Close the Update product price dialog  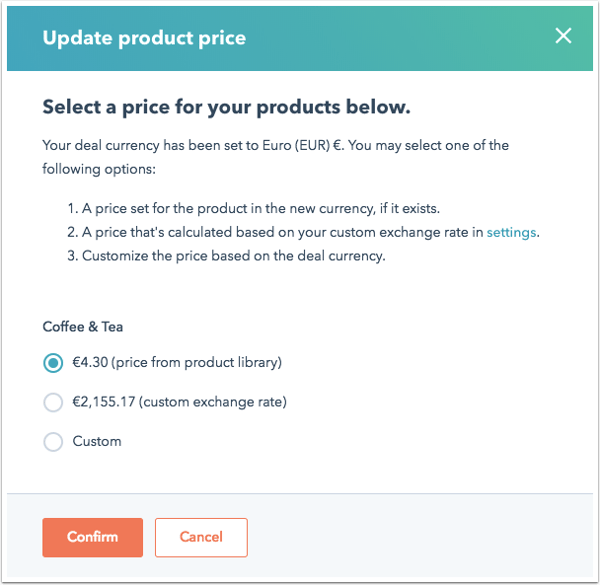click(563, 37)
